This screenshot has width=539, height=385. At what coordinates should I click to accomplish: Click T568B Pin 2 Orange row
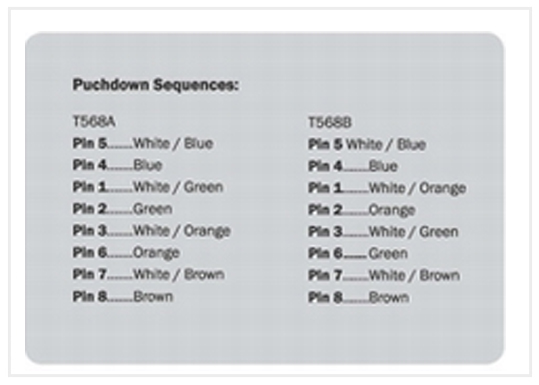tap(362, 210)
